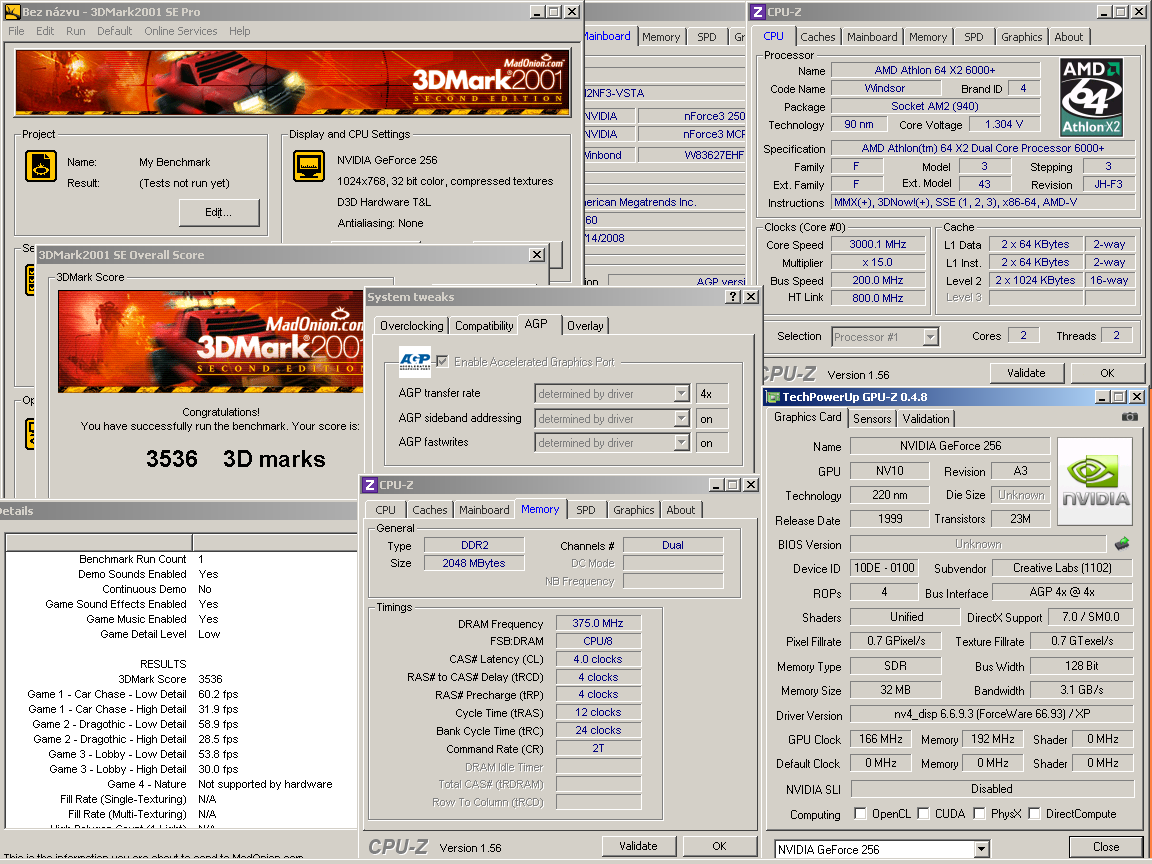Switch to Compatibility tab in System tweaks

[x=483, y=325]
